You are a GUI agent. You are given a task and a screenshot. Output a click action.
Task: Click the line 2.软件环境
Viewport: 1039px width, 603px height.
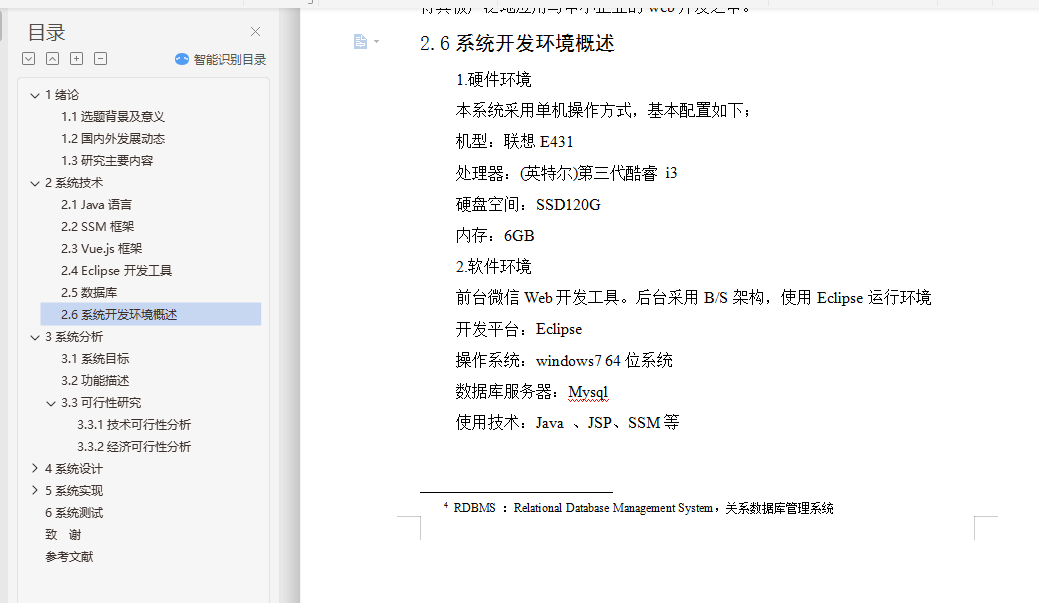click(494, 266)
